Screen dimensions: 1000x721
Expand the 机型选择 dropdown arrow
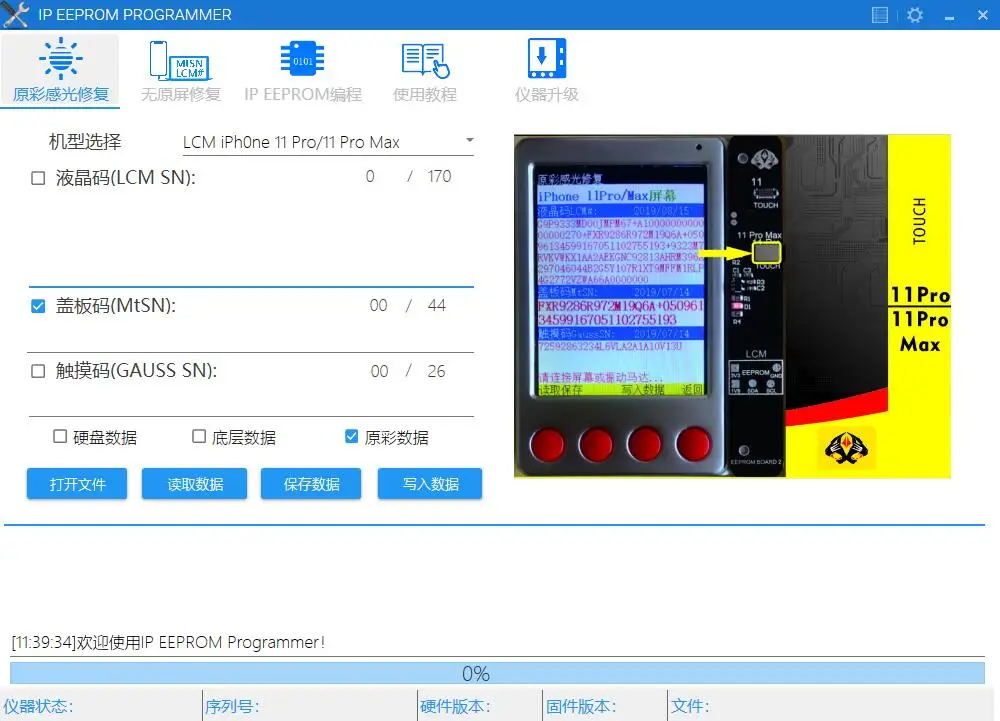point(469,140)
